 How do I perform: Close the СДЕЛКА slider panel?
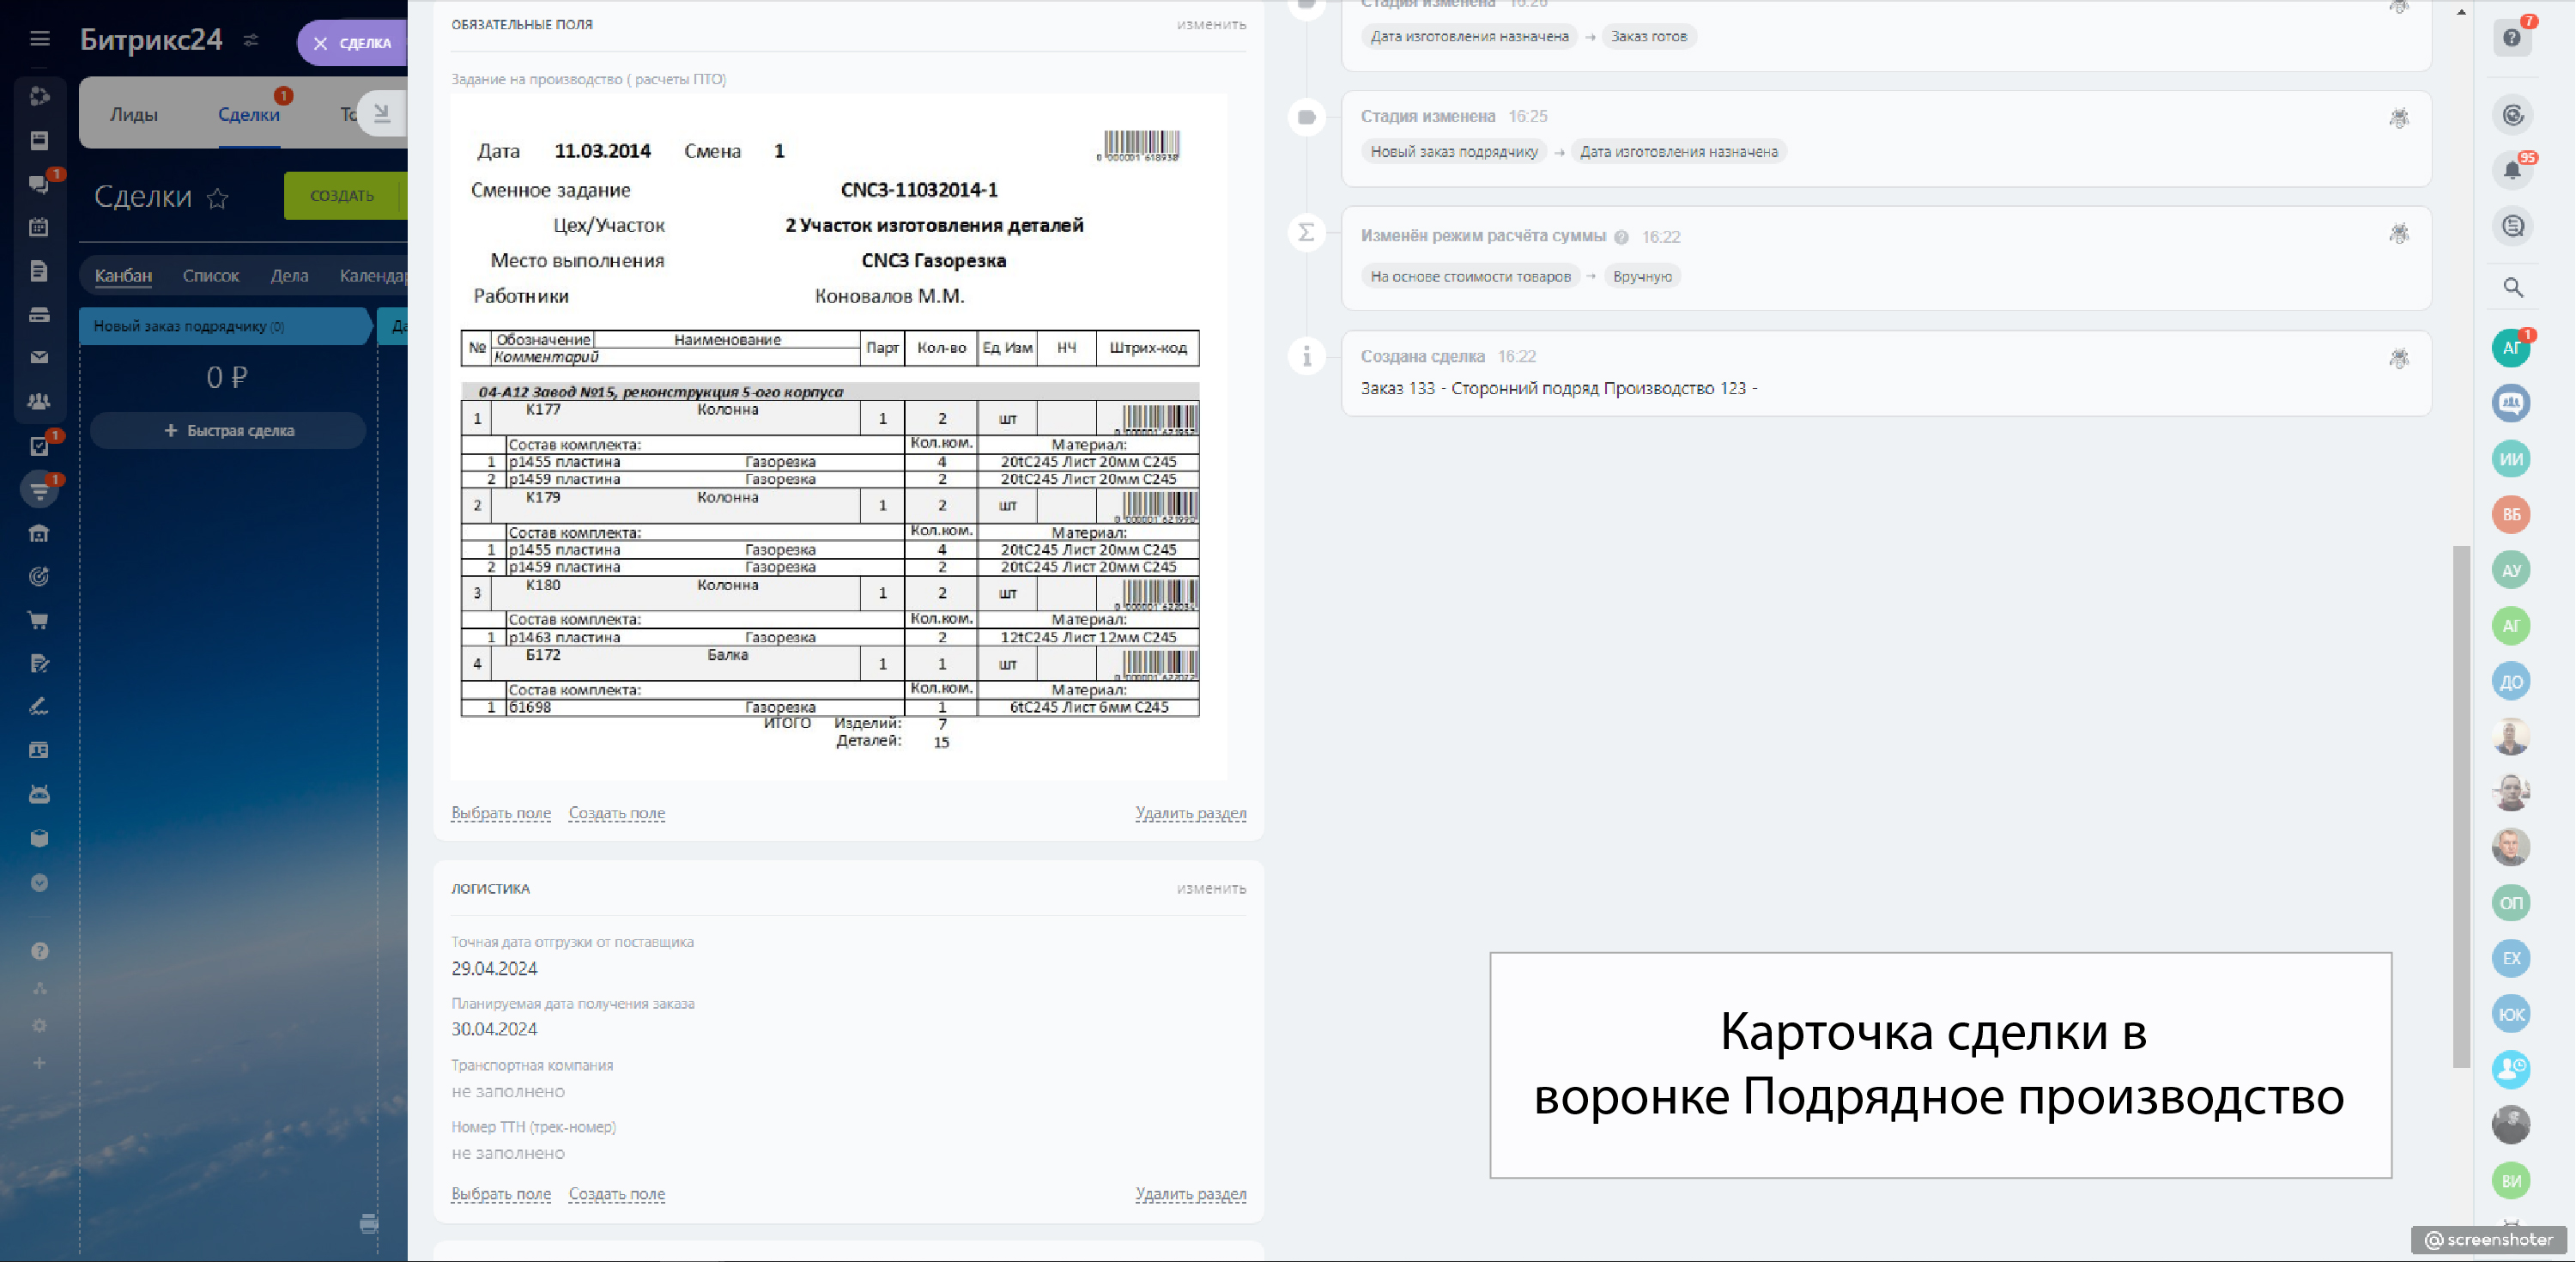point(320,43)
